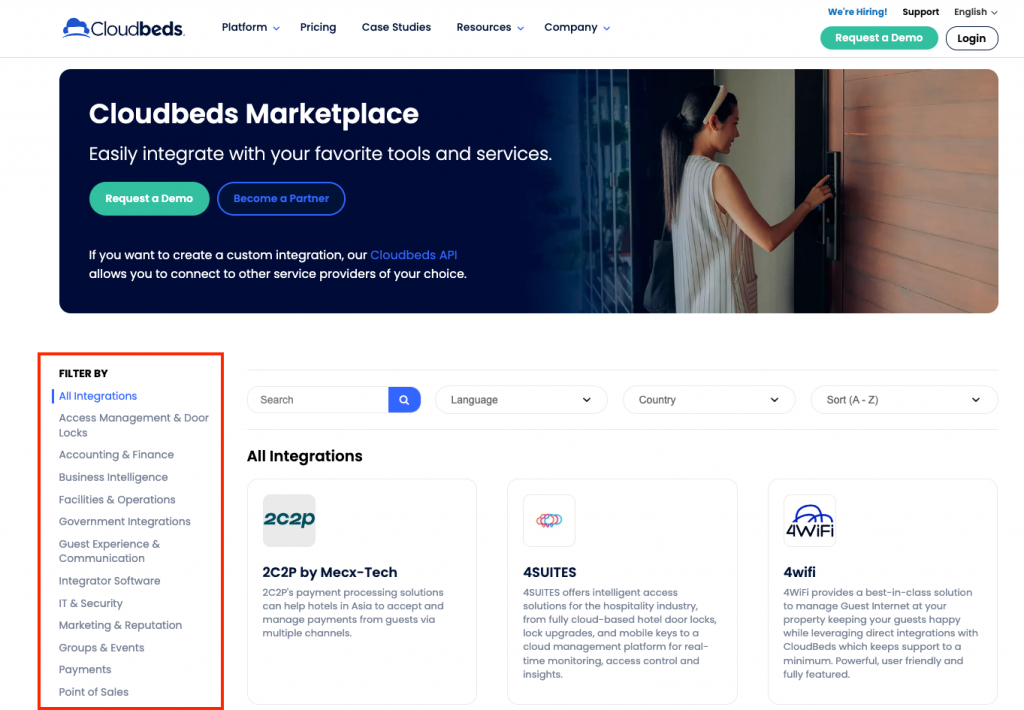1024x710 pixels.
Task: Click the Become a Partner button
Action: pyautogui.click(x=281, y=199)
